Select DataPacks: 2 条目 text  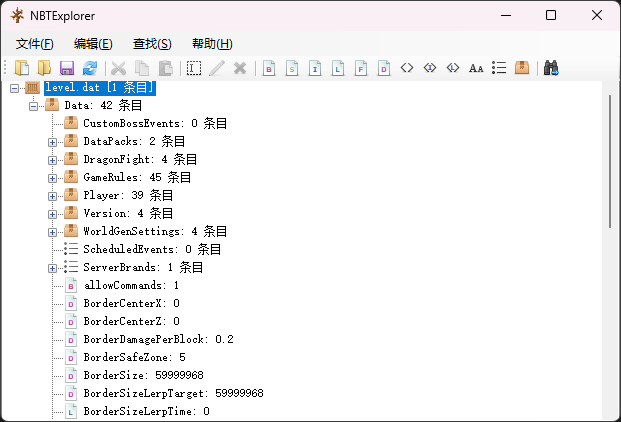(134, 141)
